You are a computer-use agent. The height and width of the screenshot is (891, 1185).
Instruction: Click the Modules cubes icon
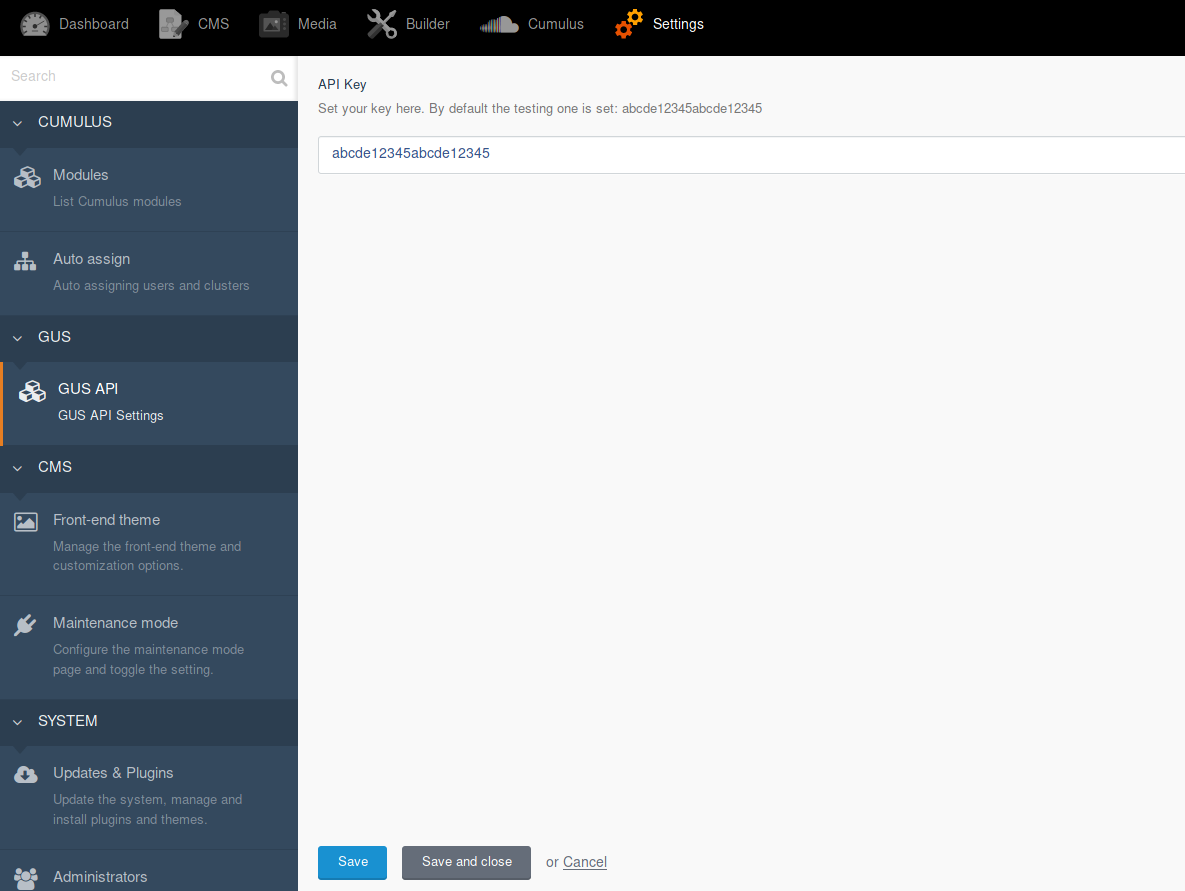(27, 178)
